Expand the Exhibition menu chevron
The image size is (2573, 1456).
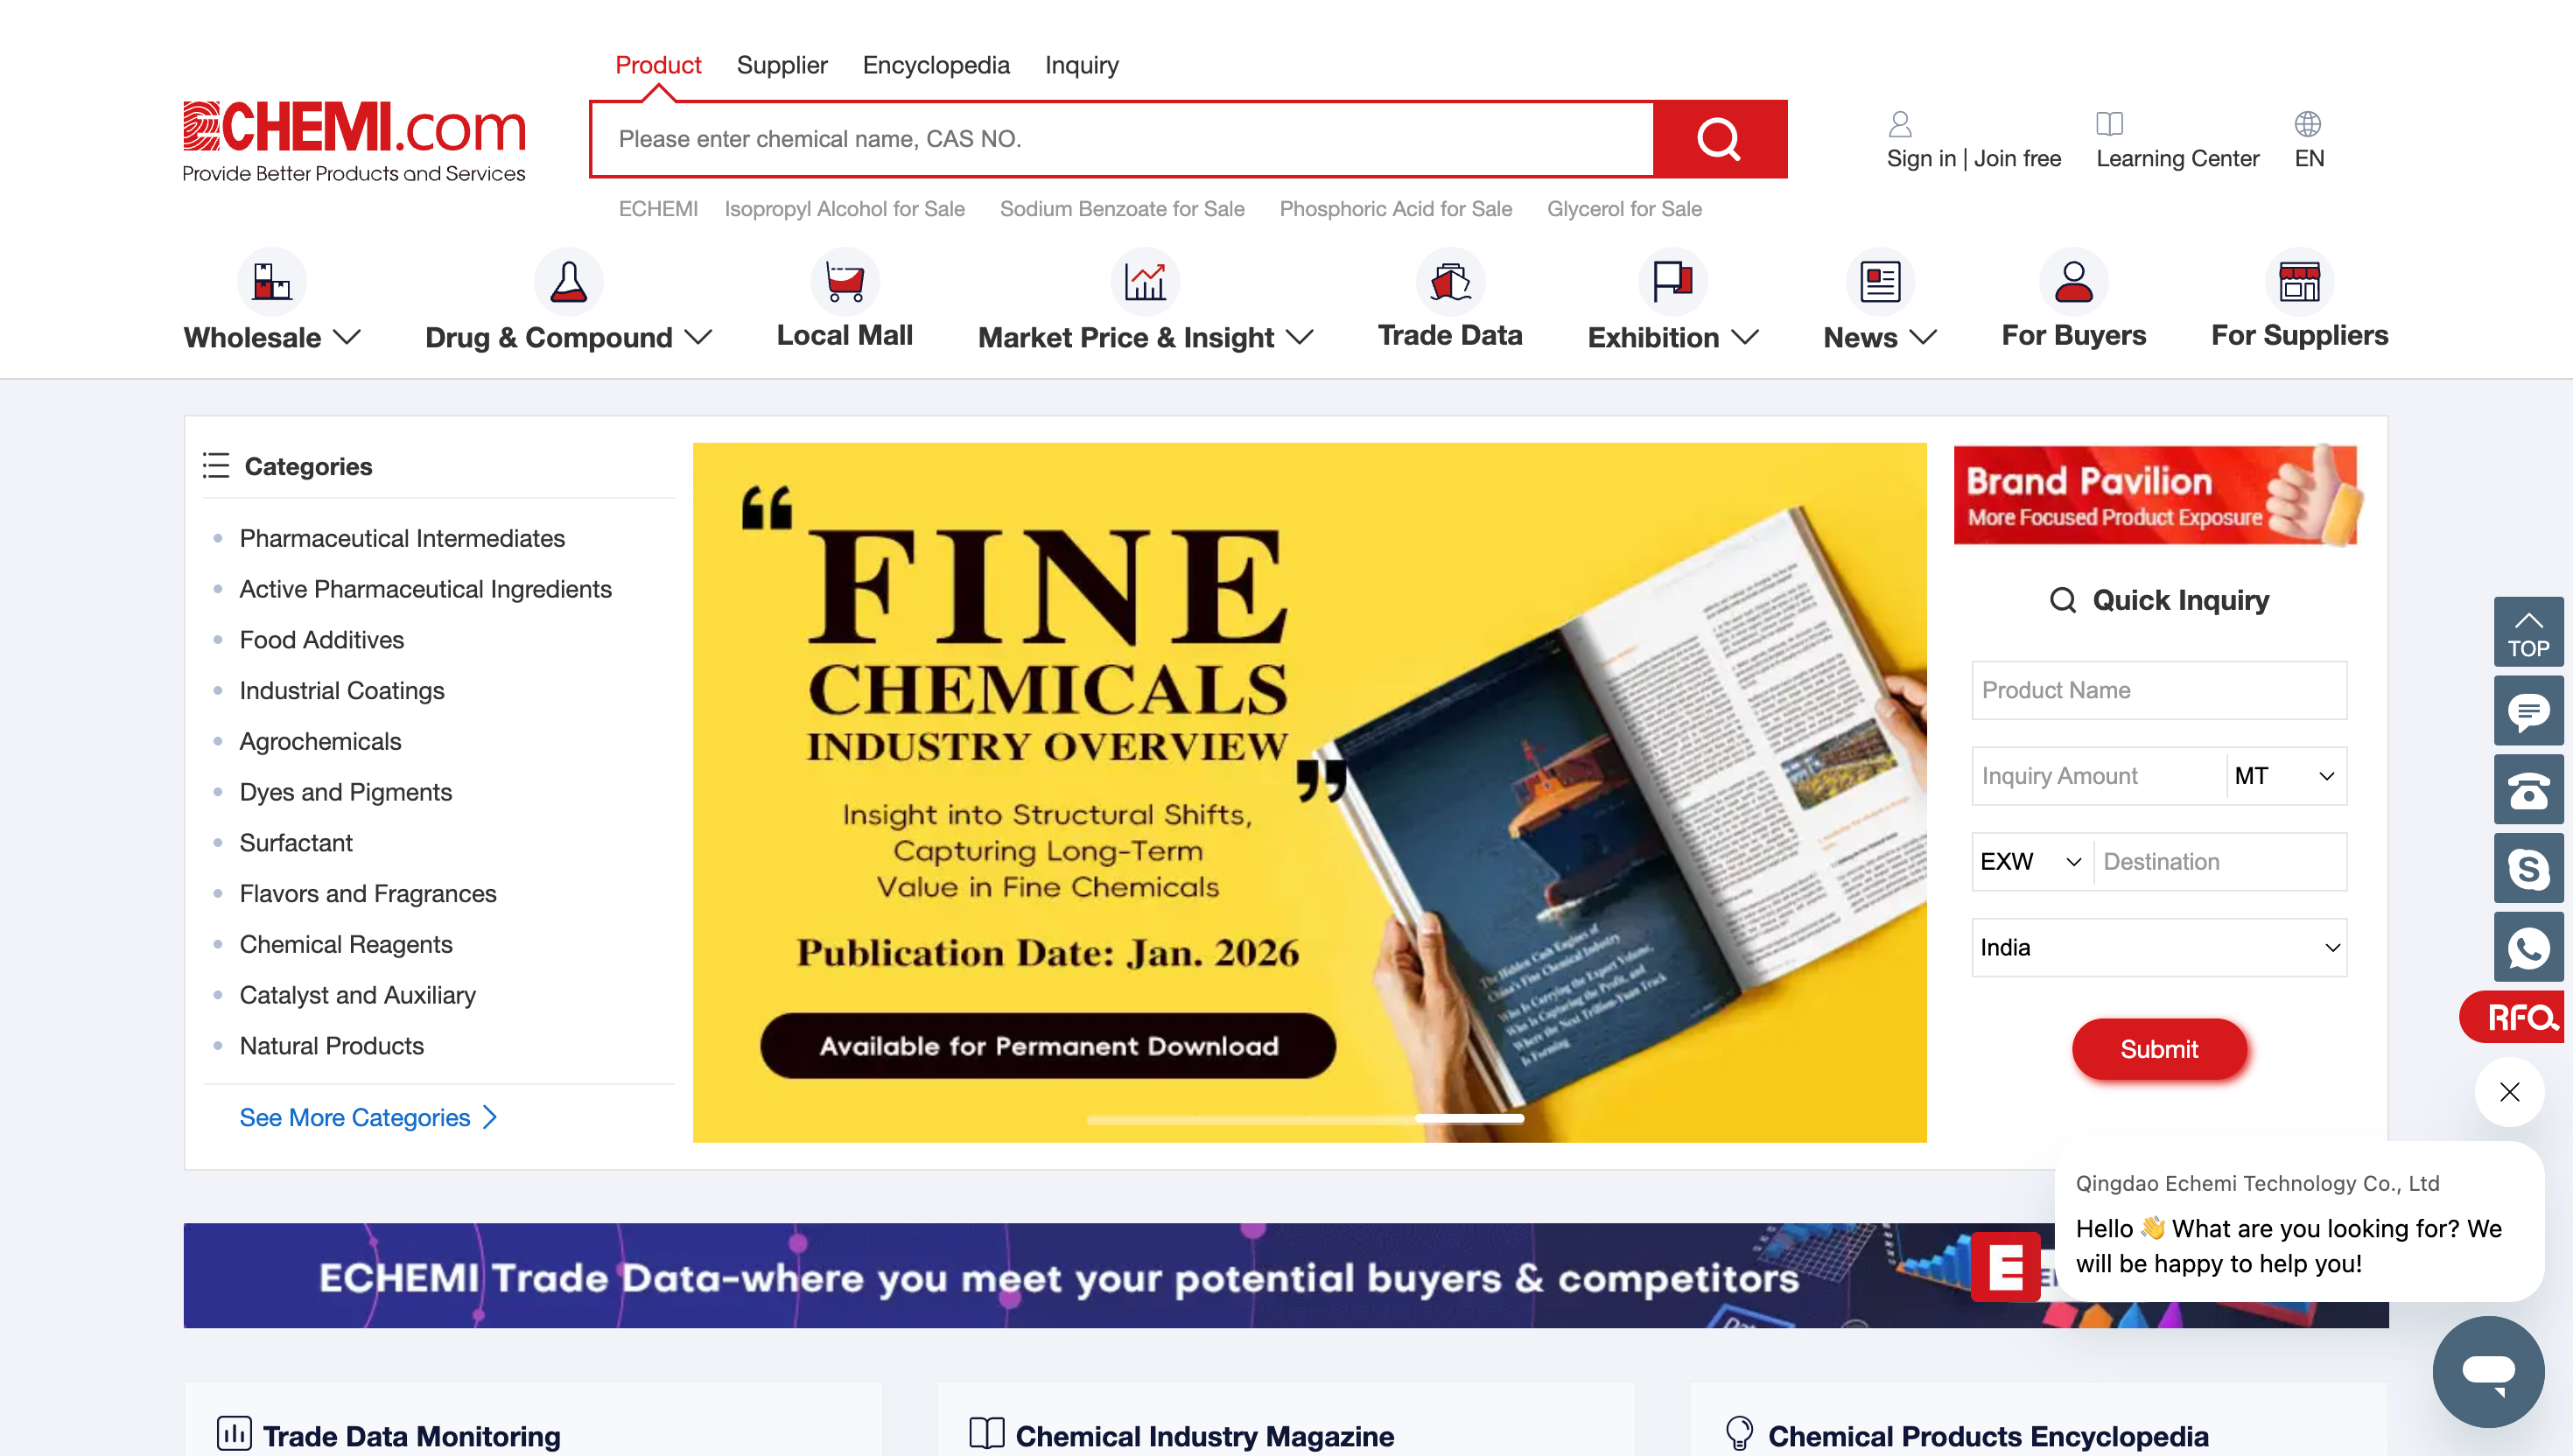(x=1744, y=338)
